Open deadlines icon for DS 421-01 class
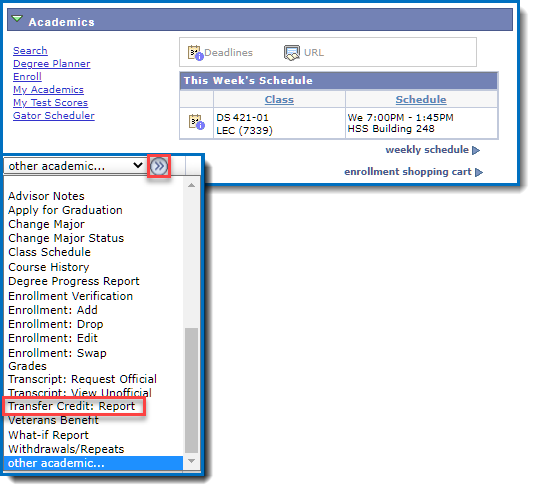Screen dimensions: 535x491 197,122
